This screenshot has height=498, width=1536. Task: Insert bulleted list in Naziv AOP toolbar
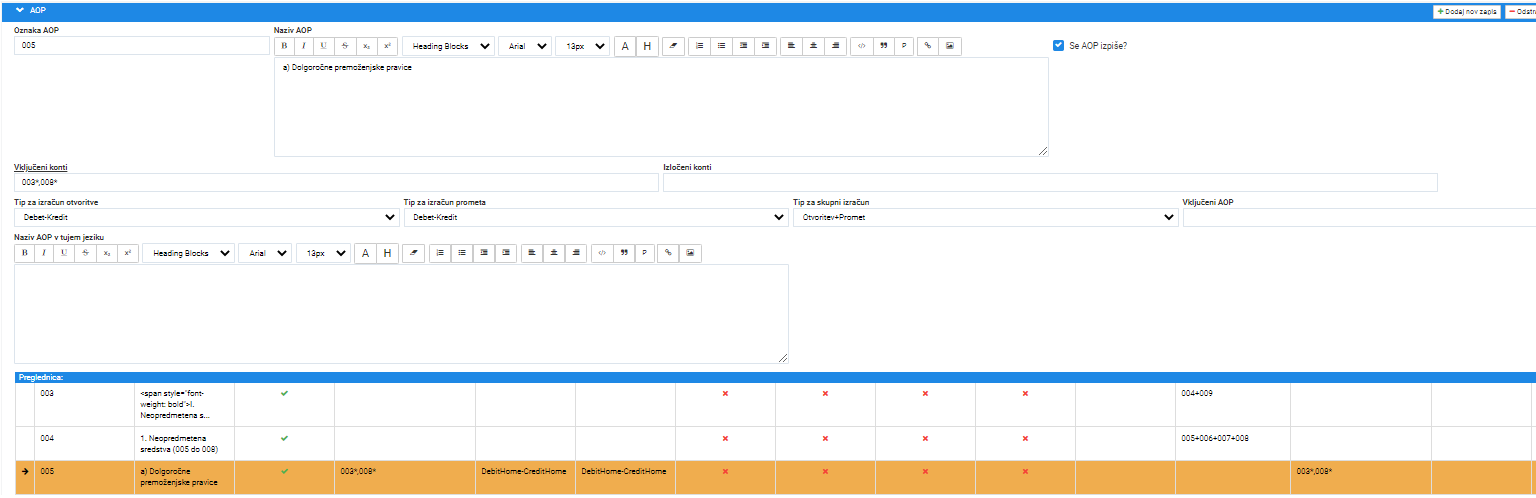(721, 46)
